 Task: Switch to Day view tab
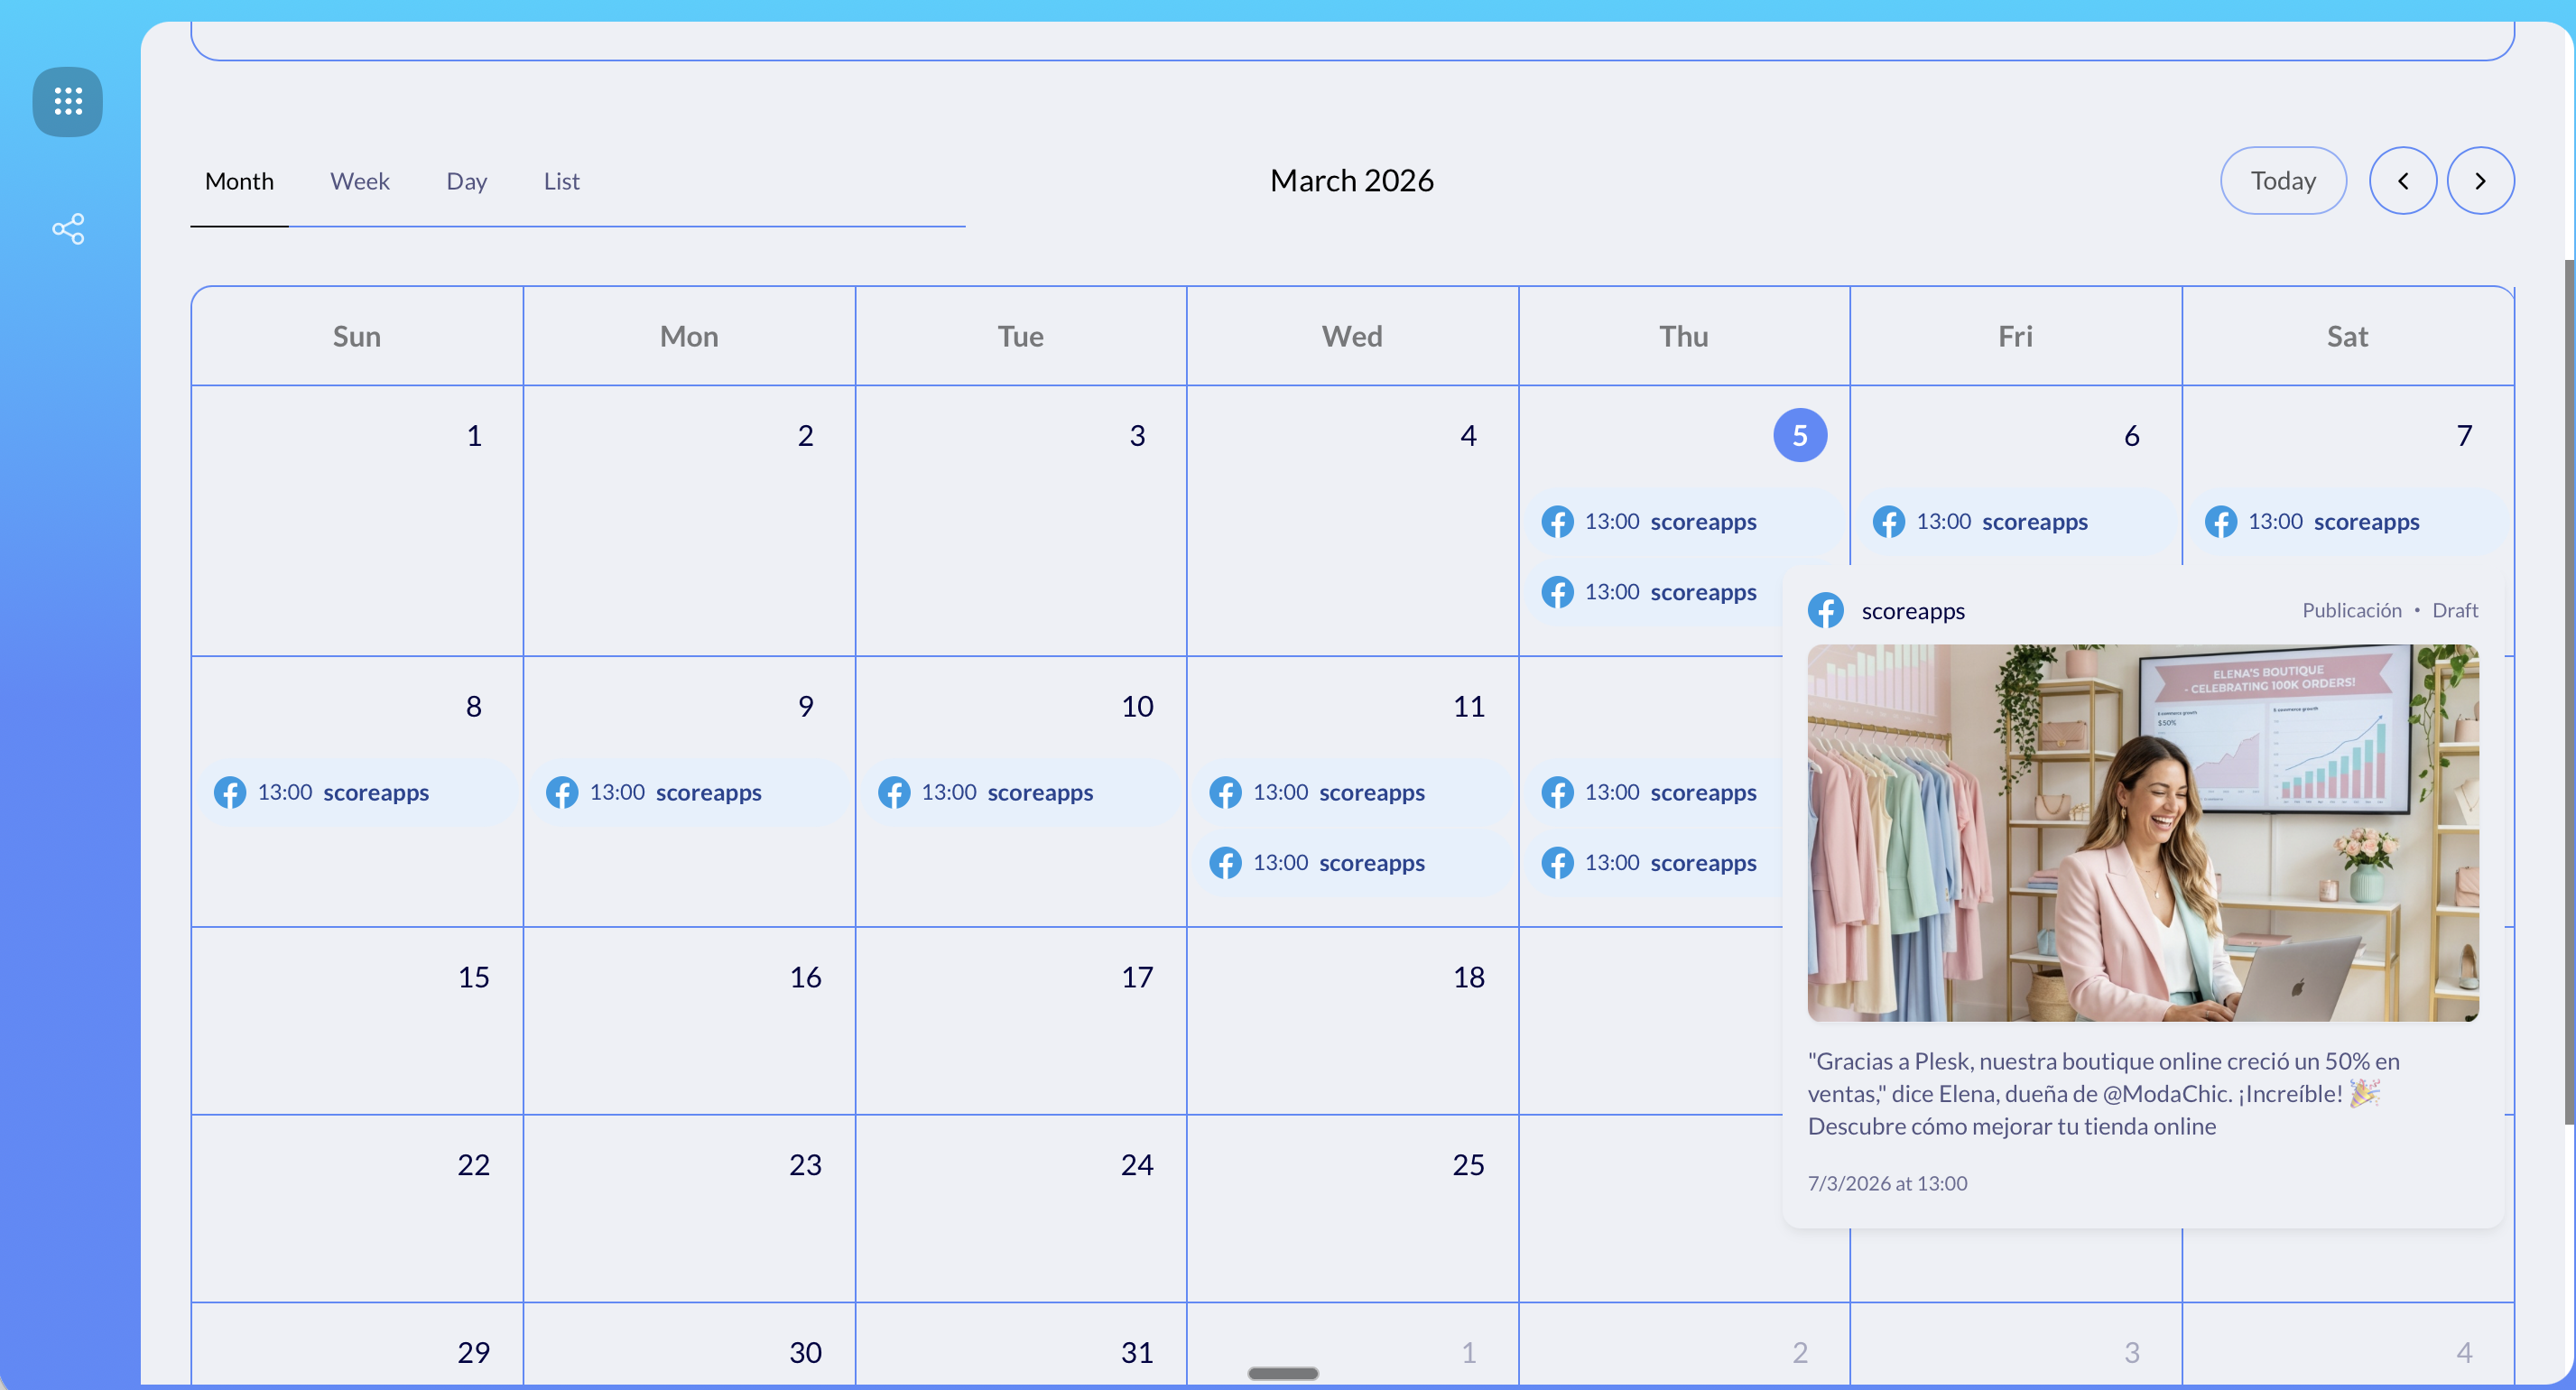466,181
